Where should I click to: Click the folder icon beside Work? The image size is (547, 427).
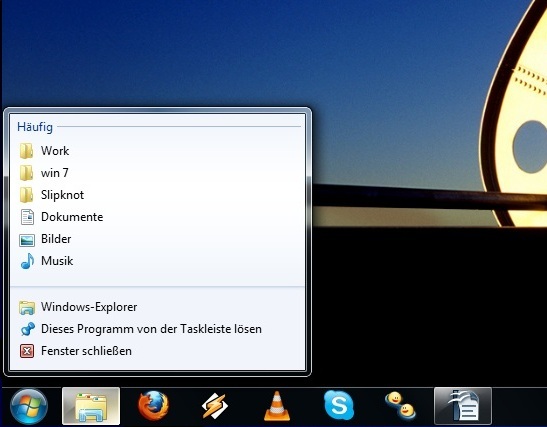27,151
